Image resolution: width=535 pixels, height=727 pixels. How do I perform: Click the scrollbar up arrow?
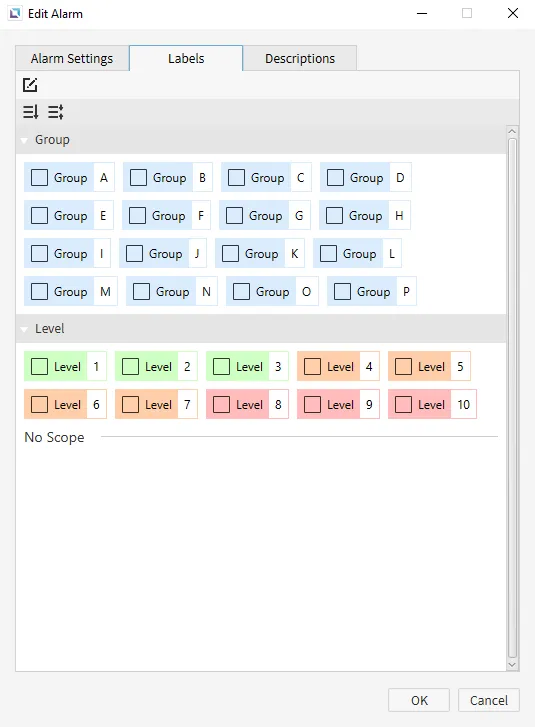click(x=512, y=131)
